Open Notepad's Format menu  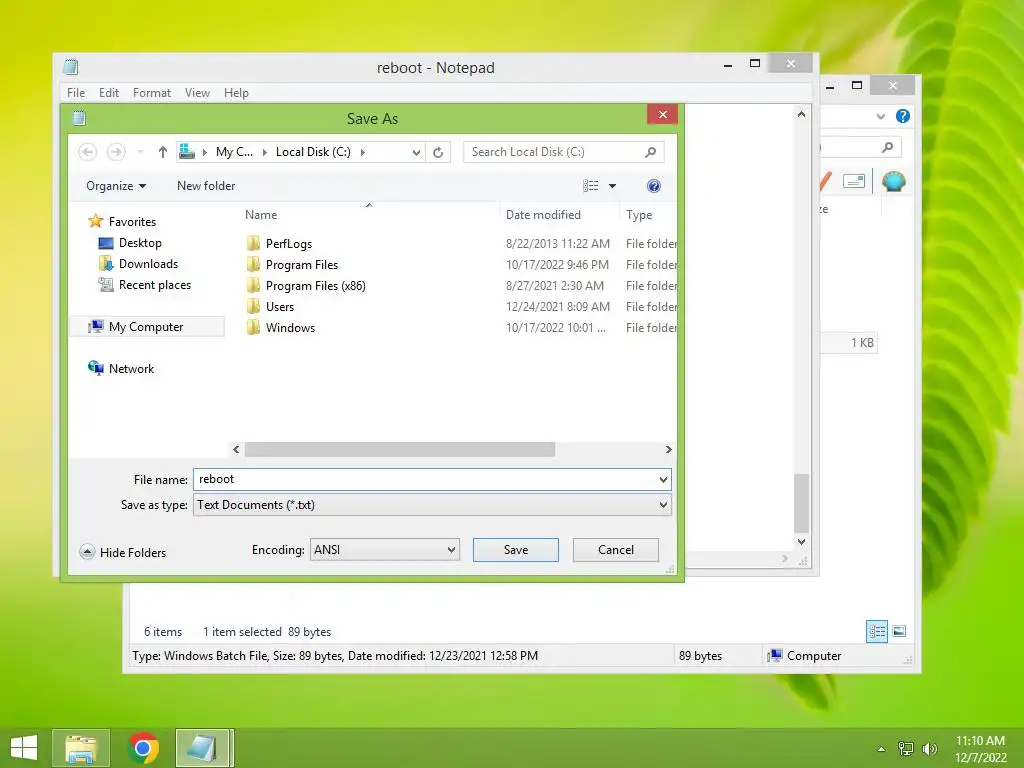tap(152, 93)
